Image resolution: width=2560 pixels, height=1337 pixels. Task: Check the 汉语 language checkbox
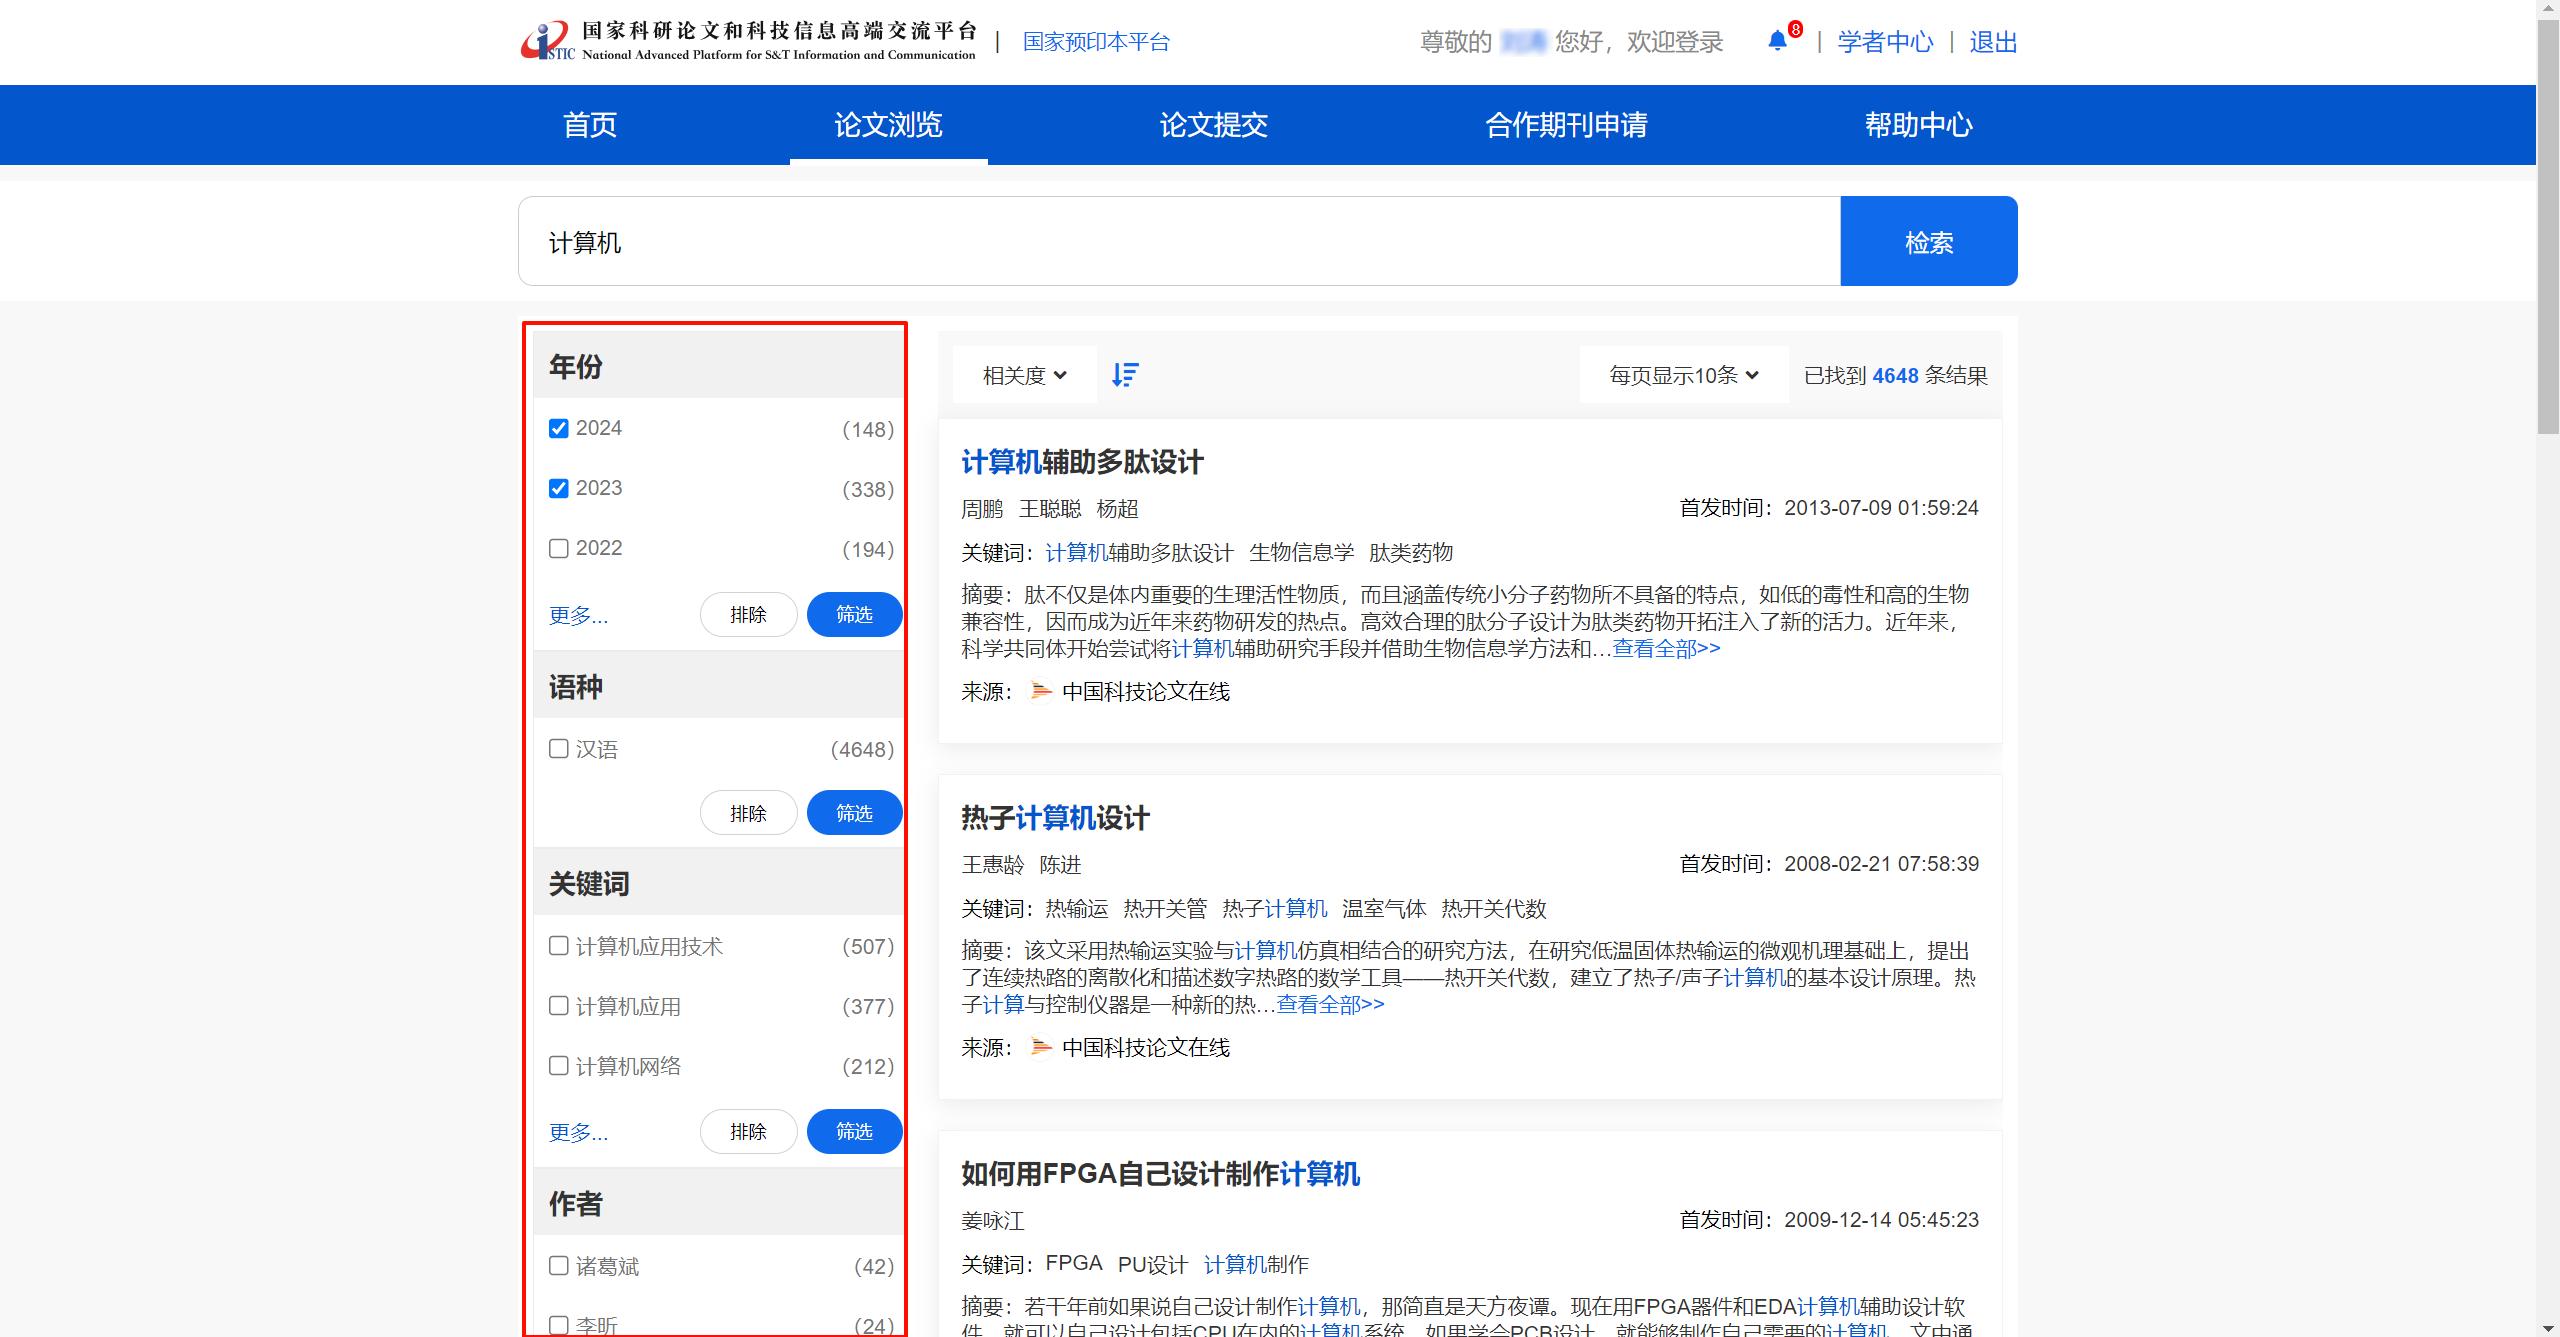click(559, 749)
